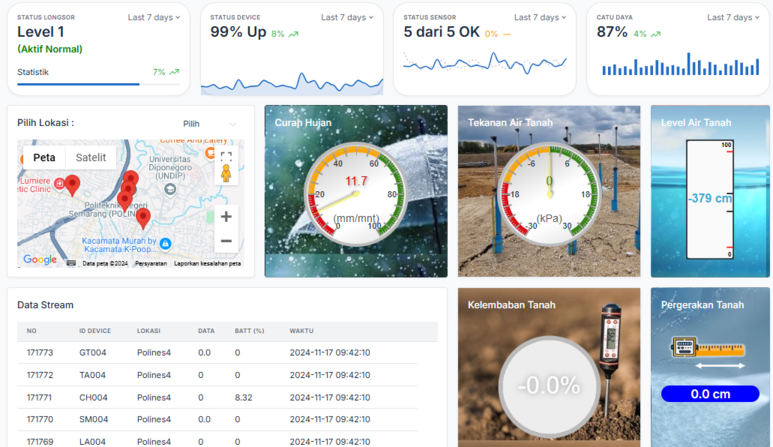The height and width of the screenshot is (447, 773).
Task: Click the Google logo on the map
Action: [x=40, y=260]
